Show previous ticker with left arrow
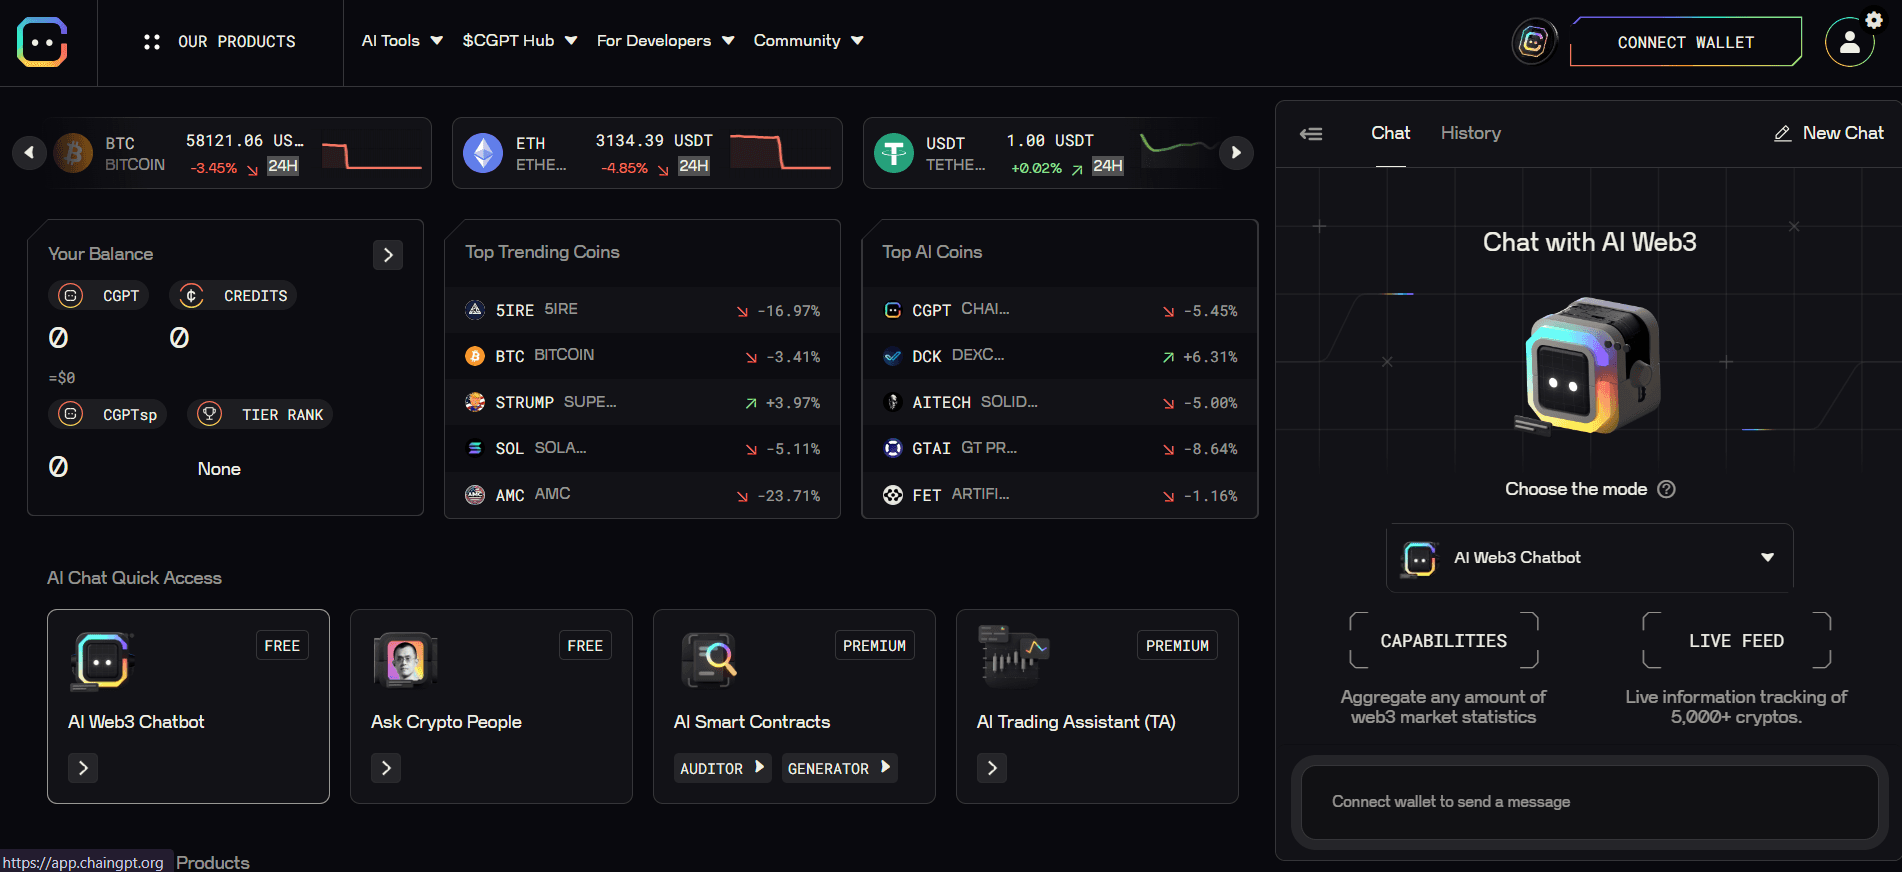The width and height of the screenshot is (1902, 872). 29,152
